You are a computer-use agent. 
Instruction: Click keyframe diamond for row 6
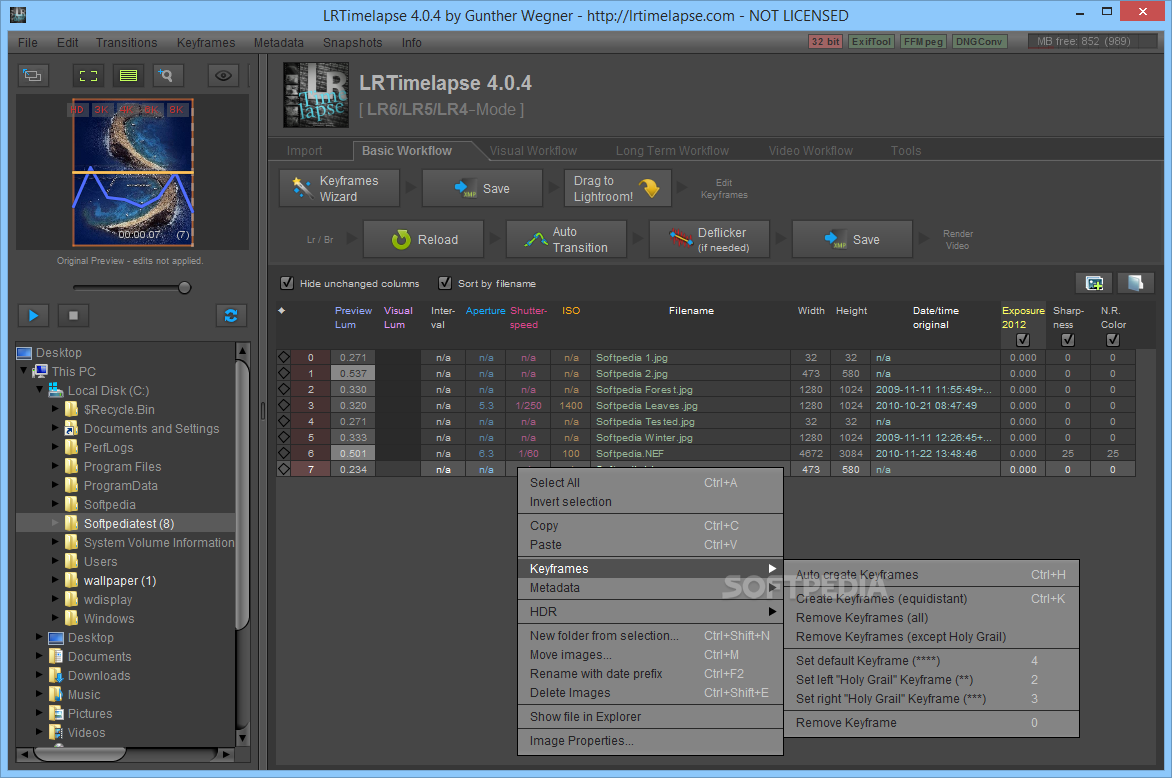[284, 453]
